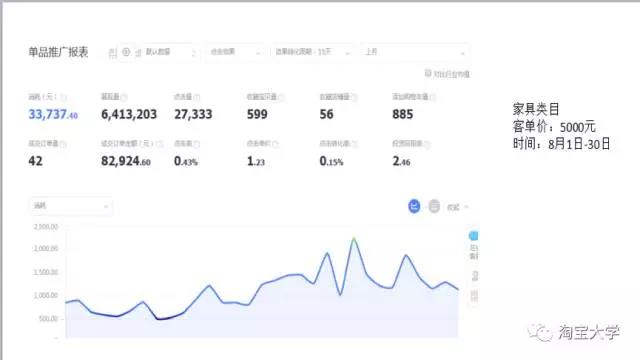Viewport: 640px width, 360px height.
Task: Open click-effect filter dropdown
Action: click(x=234, y=52)
